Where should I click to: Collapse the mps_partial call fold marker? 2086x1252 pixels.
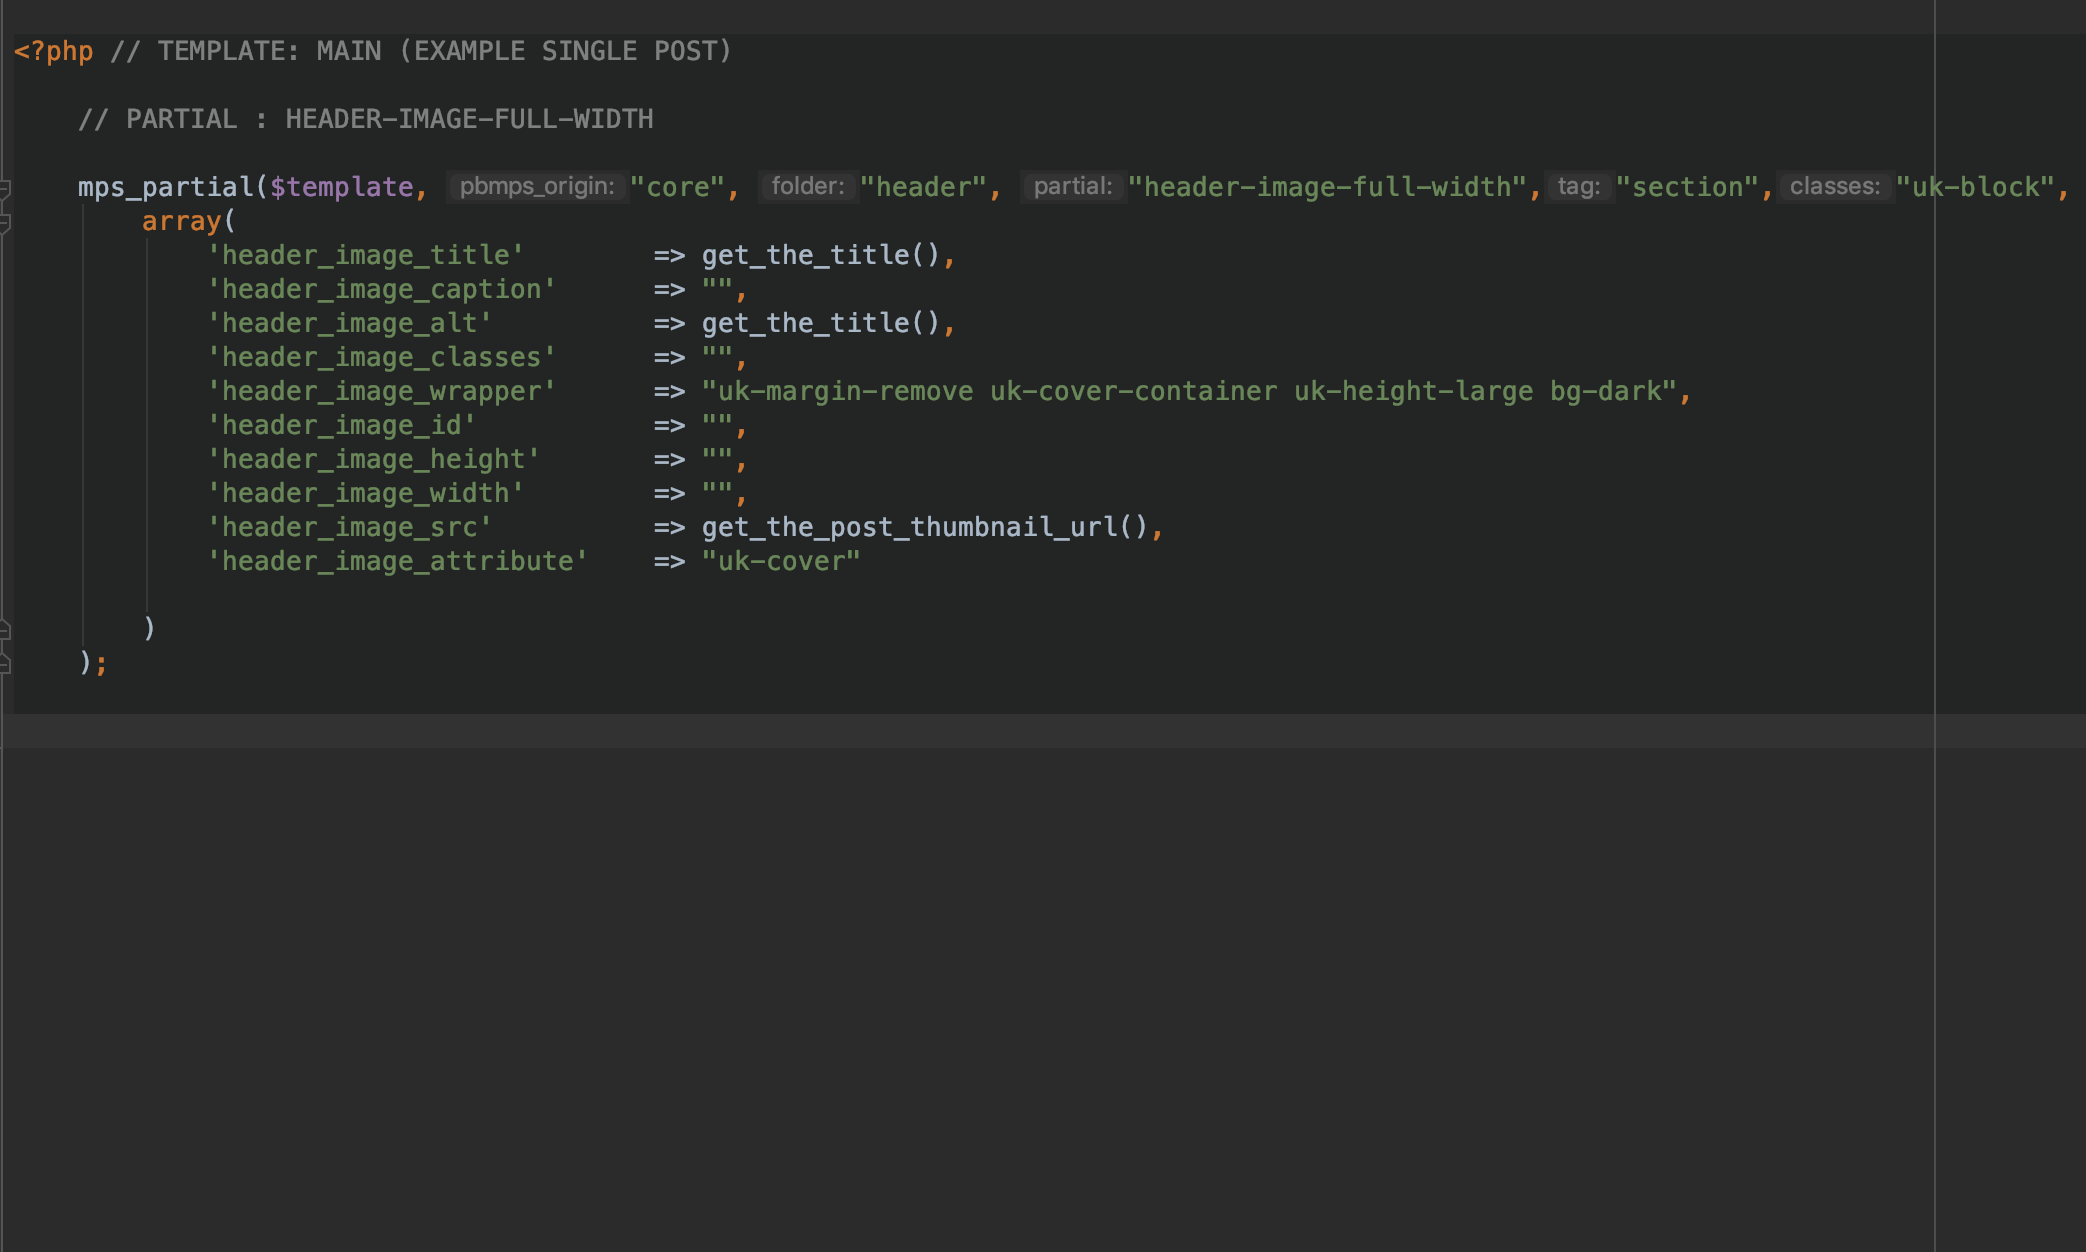[5, 188]
